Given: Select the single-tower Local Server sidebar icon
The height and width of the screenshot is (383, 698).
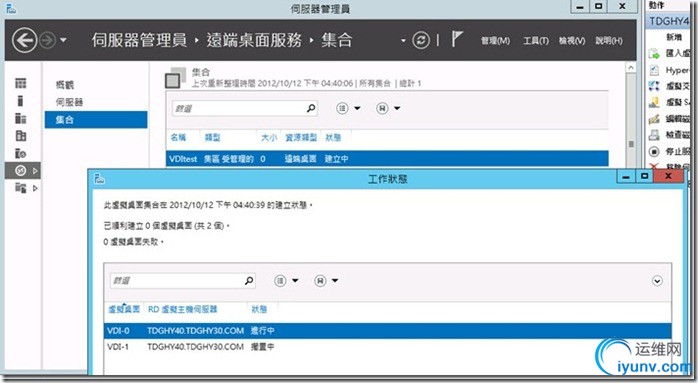Looking at the screenshot, I should pos(20,101).
